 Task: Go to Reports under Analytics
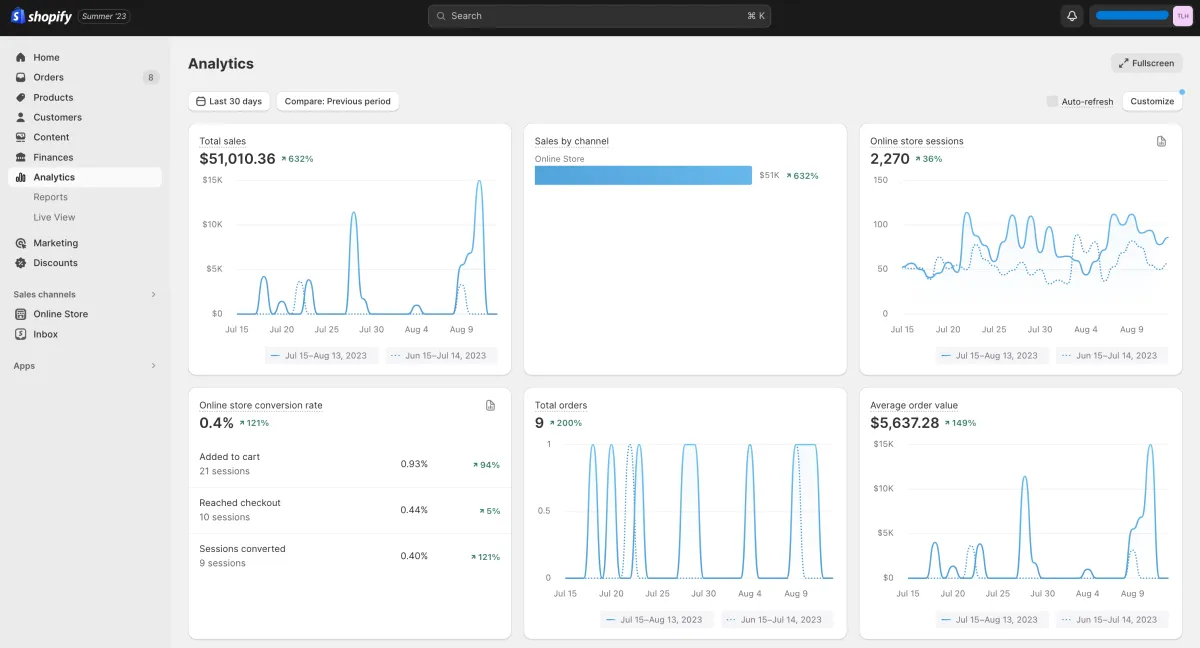pos(50,197)
